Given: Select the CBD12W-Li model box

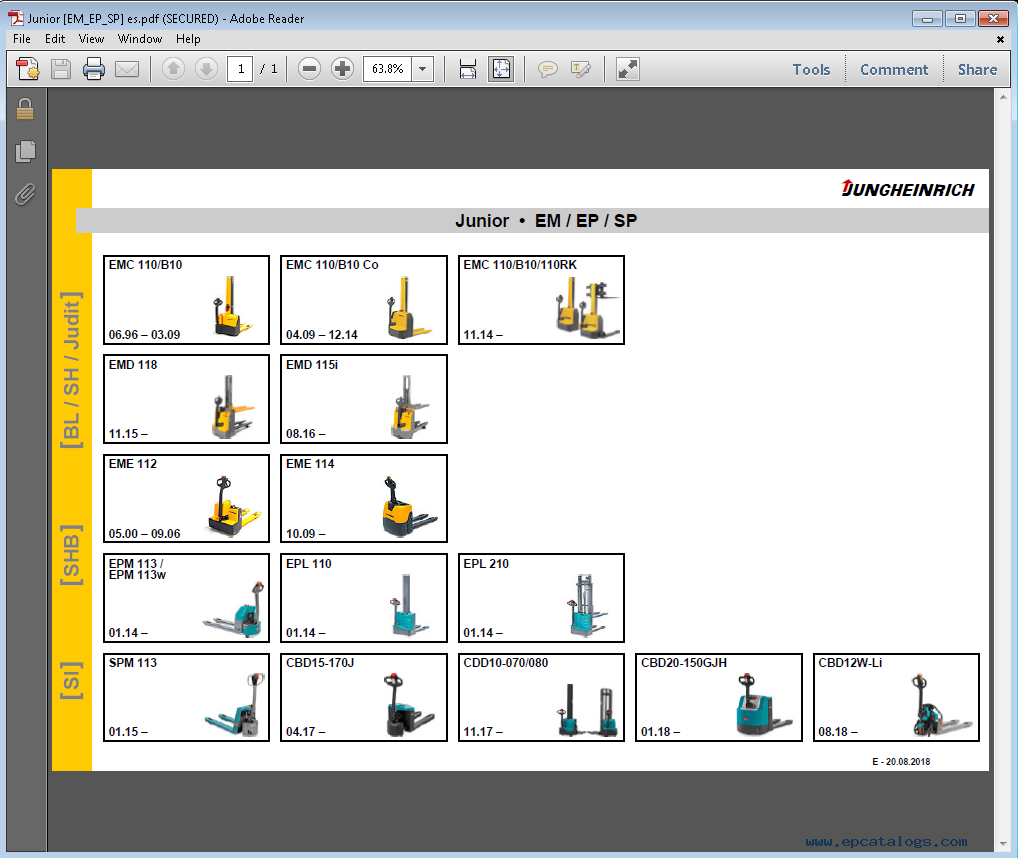Looking at the screenshot, I should pos(896,697).
